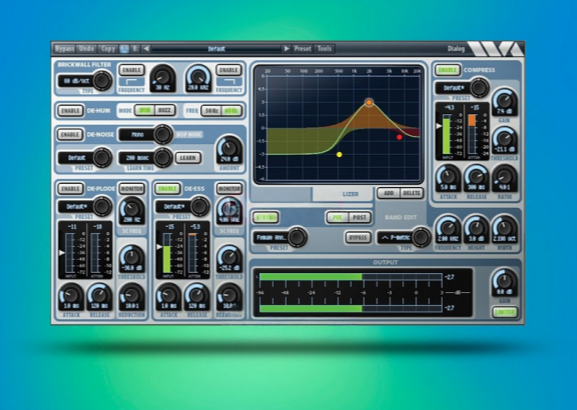Viewport: 577px width, 410px height.
Task: Go to previous preset with left arrow
Action: pos(146,49)
